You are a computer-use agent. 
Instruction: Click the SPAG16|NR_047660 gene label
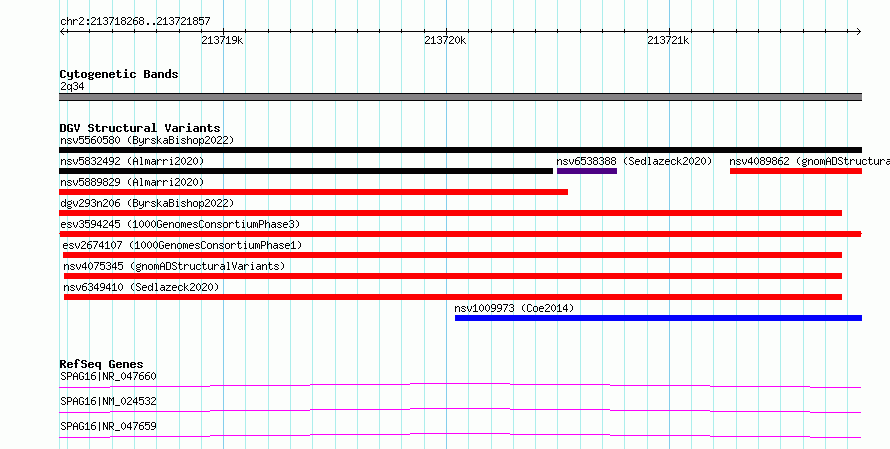click(108, 376)
